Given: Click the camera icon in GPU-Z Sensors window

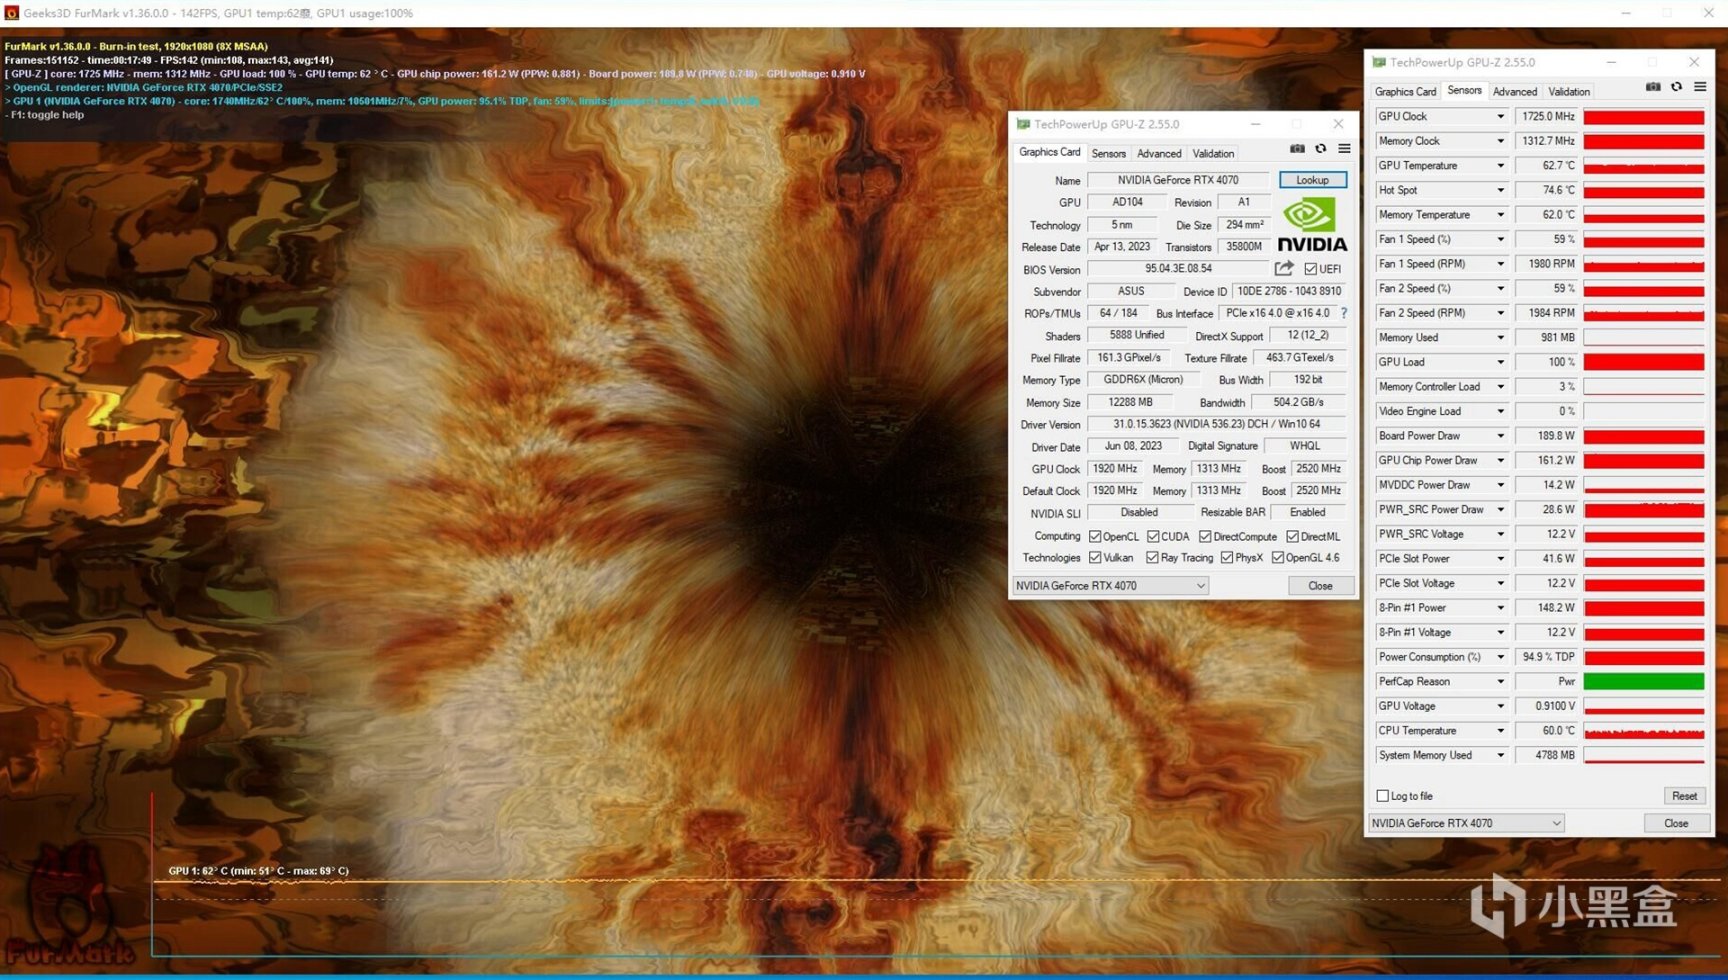Looking at the screenshot, I should pyautogui.click(x=1653, y=87).
